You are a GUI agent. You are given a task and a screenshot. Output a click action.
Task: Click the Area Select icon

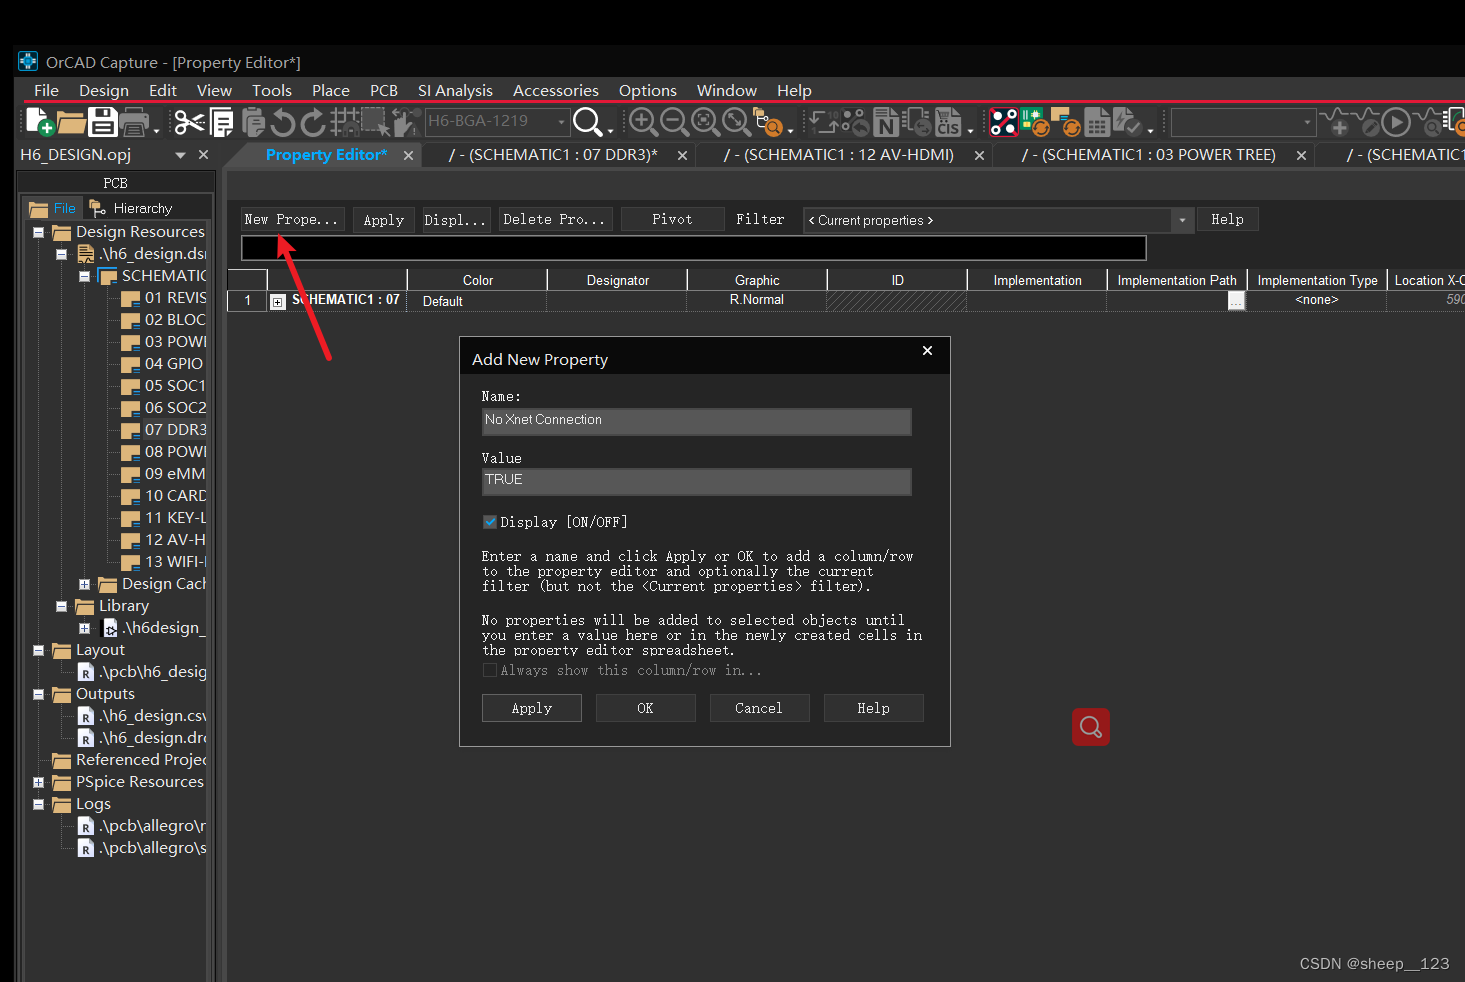[375, 122]
